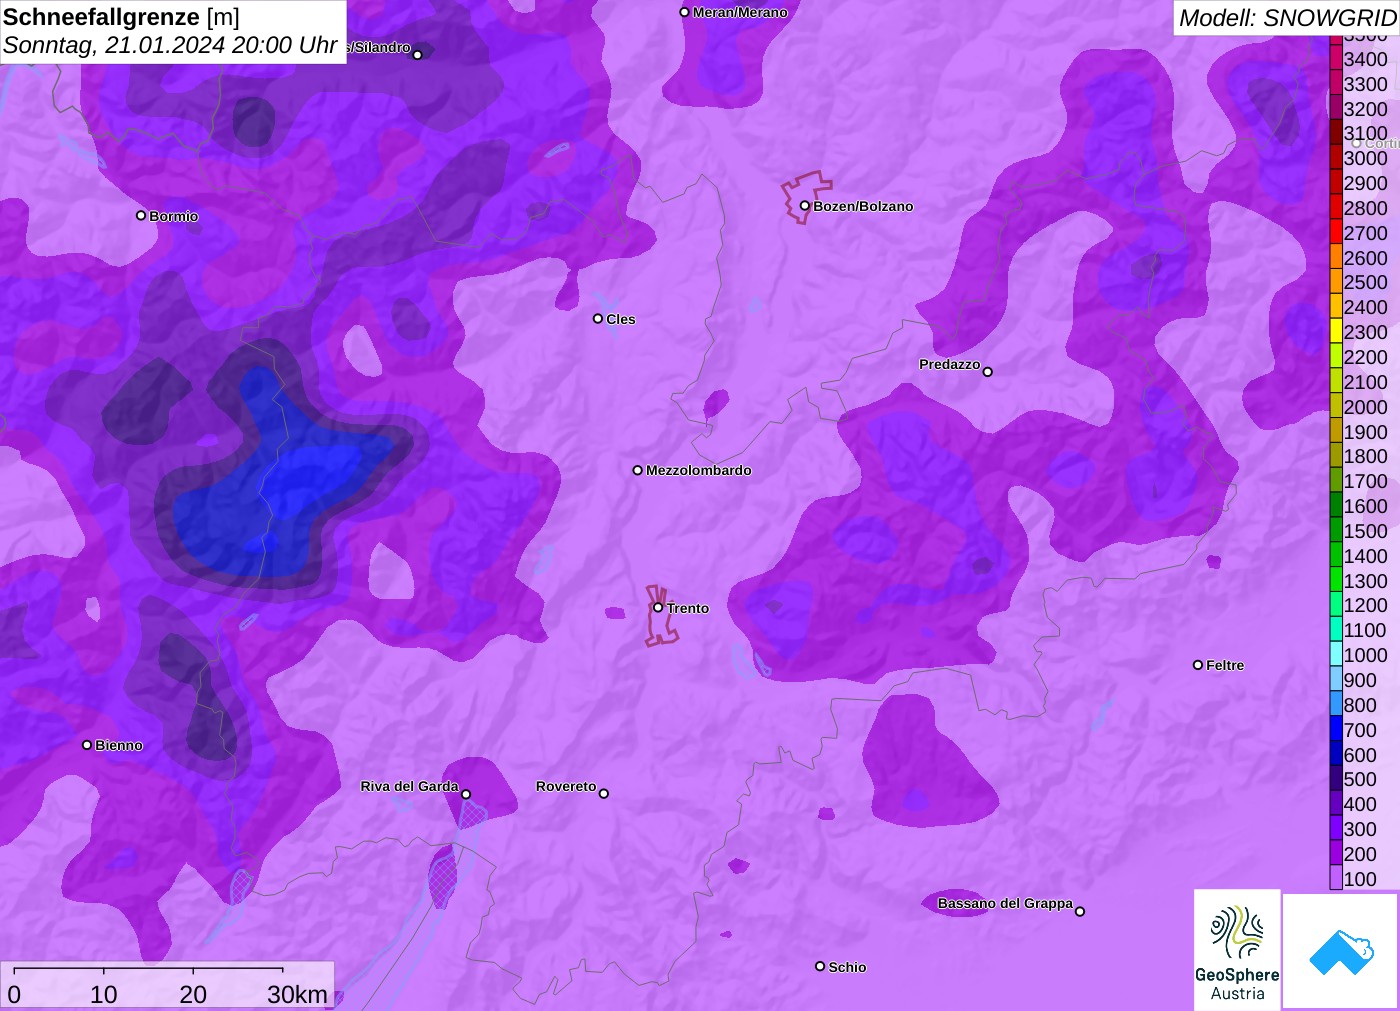Viewport: 1400px width, 1011px height.
Task: Click the Bassano del Grappa marker dot
Action: (x=1080, y=911)
